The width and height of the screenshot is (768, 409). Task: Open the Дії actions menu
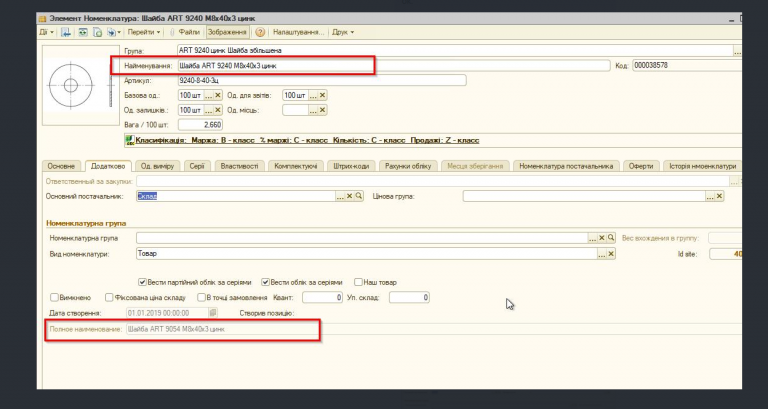(46, 32)
